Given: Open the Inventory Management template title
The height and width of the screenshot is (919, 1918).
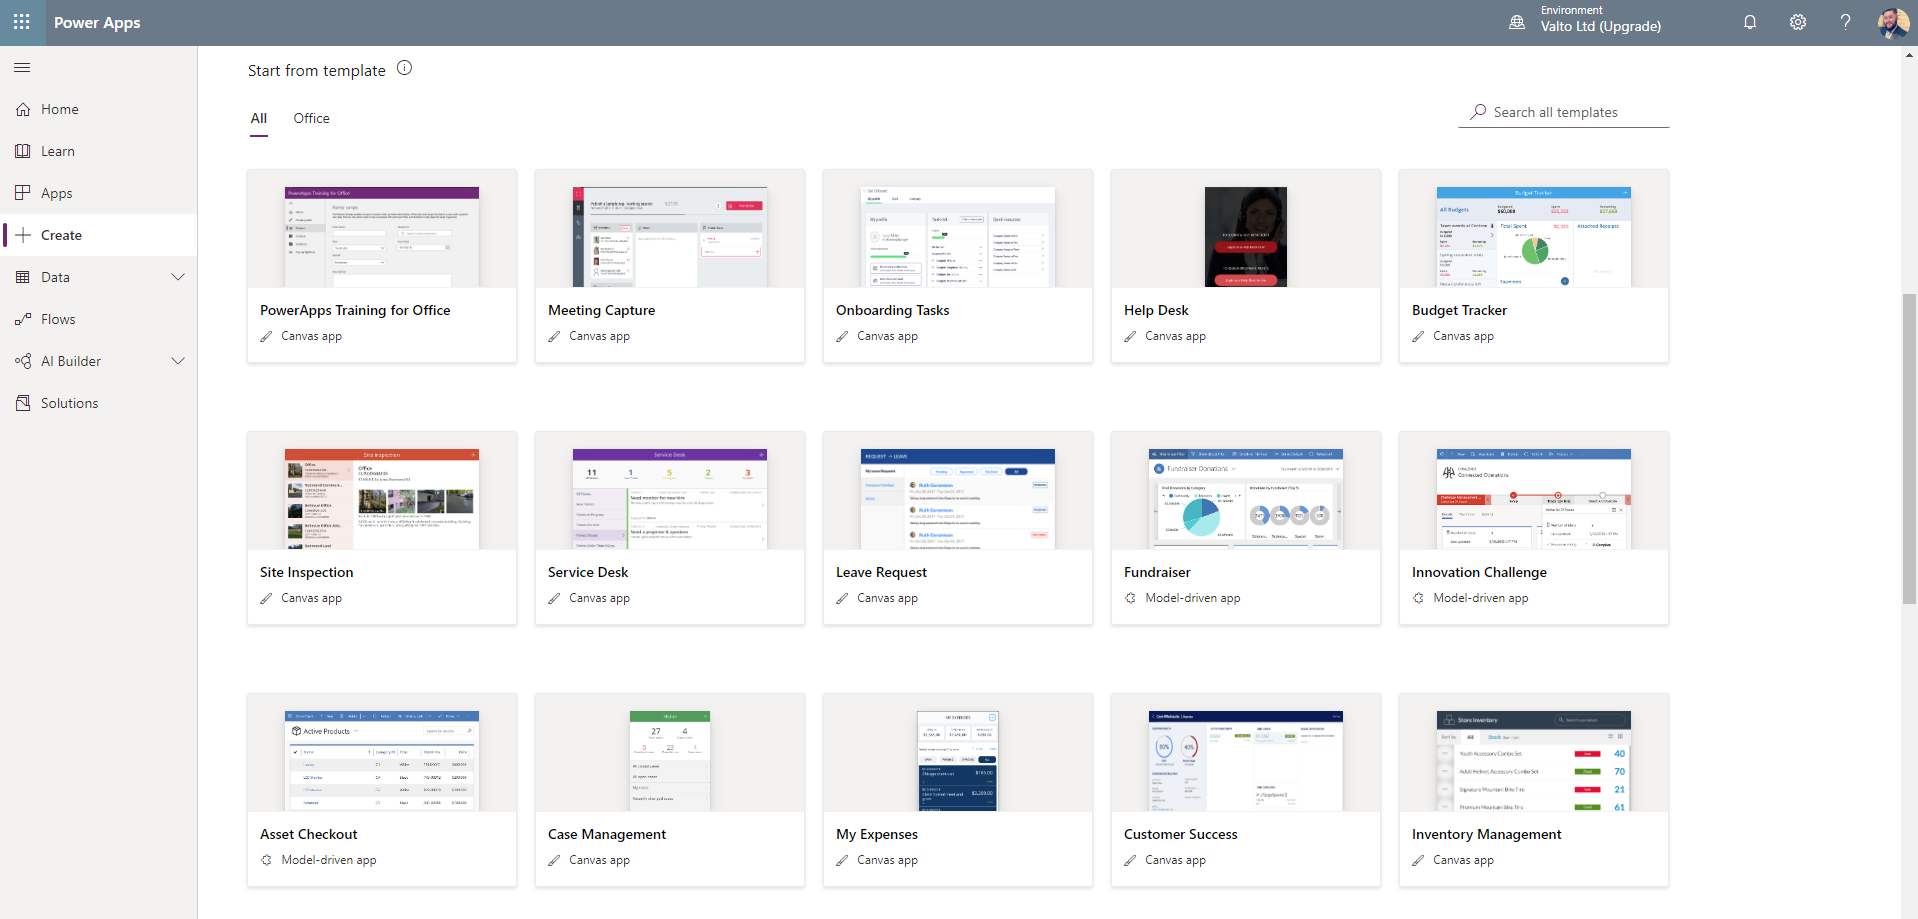Looking at the screenshot, I should tap(1486, 834).
